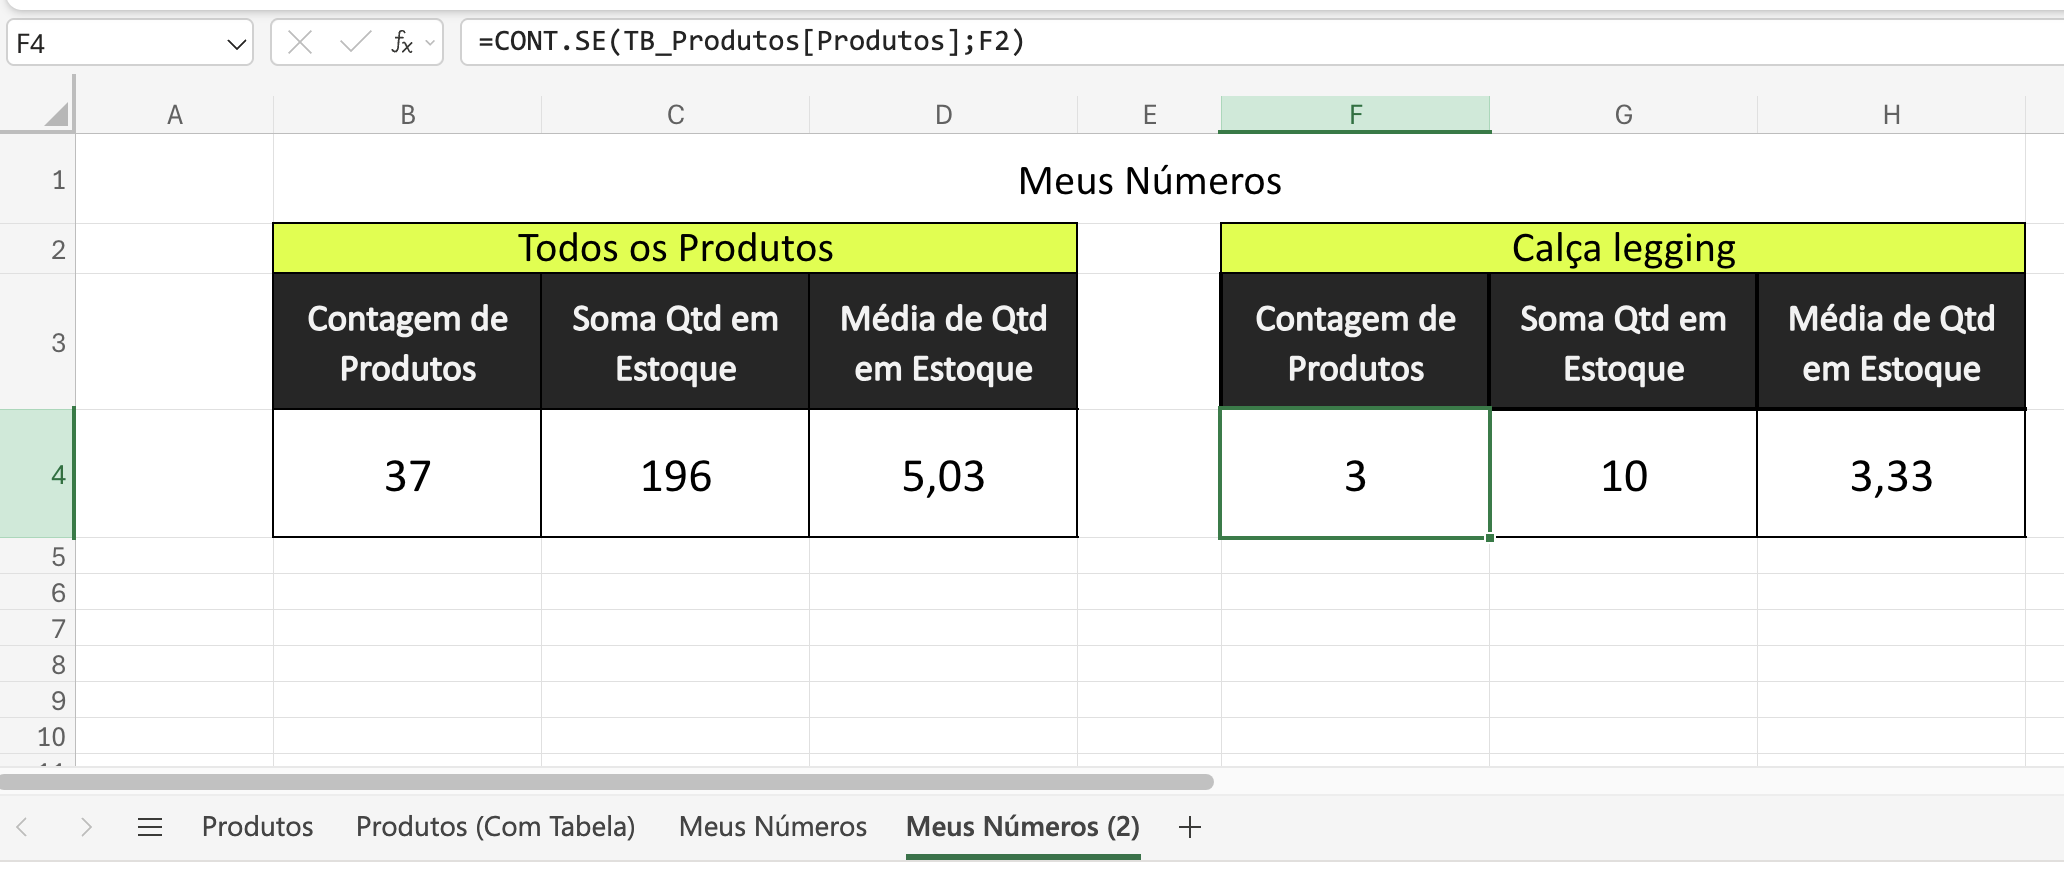The height and width of the screenshot is (872, 2064).
Task: Open the Name Box dropdown
Action: coord(236,42)
